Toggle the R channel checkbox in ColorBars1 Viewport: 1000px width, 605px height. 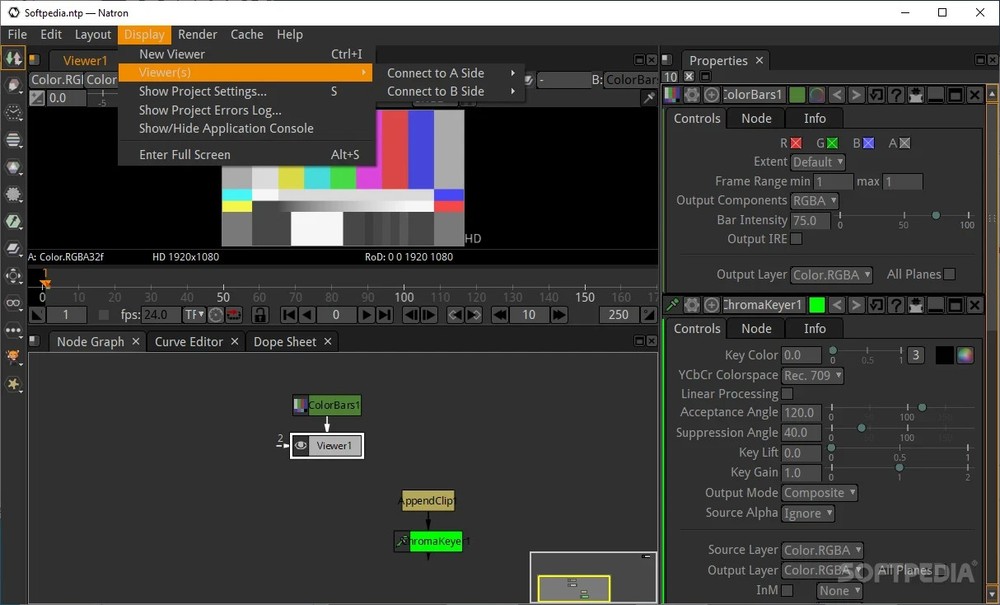coord(795,143)
